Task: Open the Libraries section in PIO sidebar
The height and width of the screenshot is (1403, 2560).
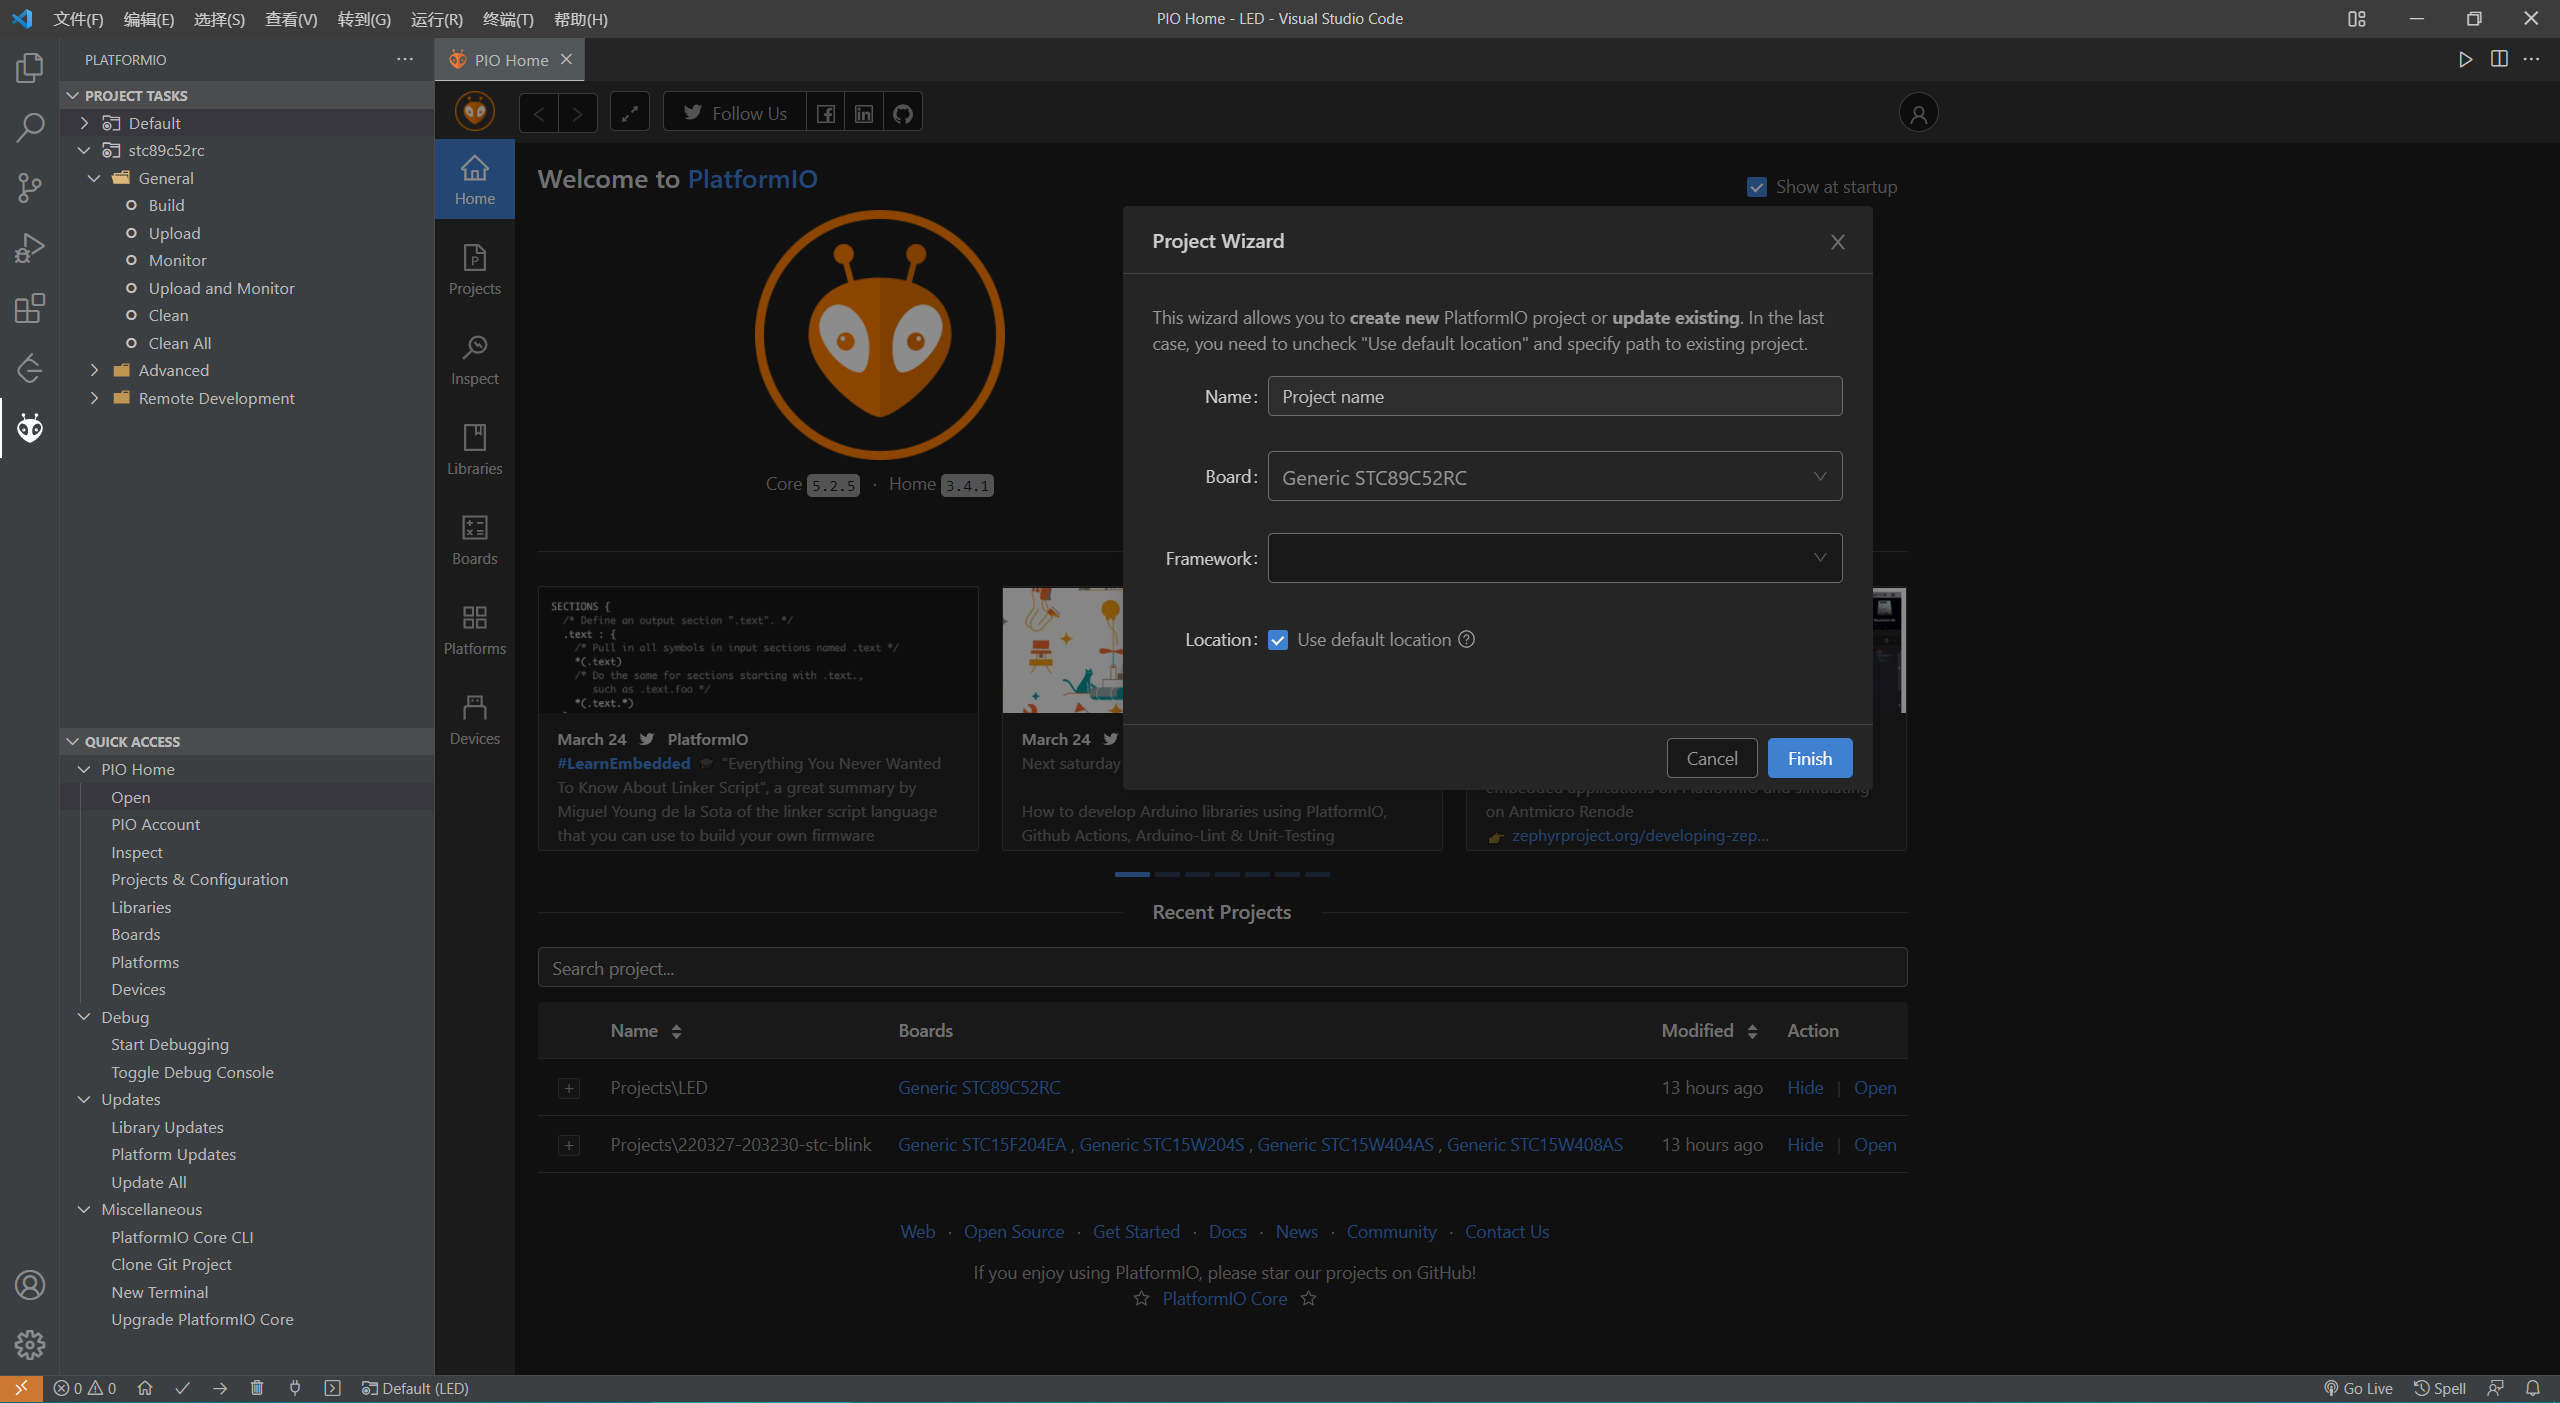Action: 475,450
